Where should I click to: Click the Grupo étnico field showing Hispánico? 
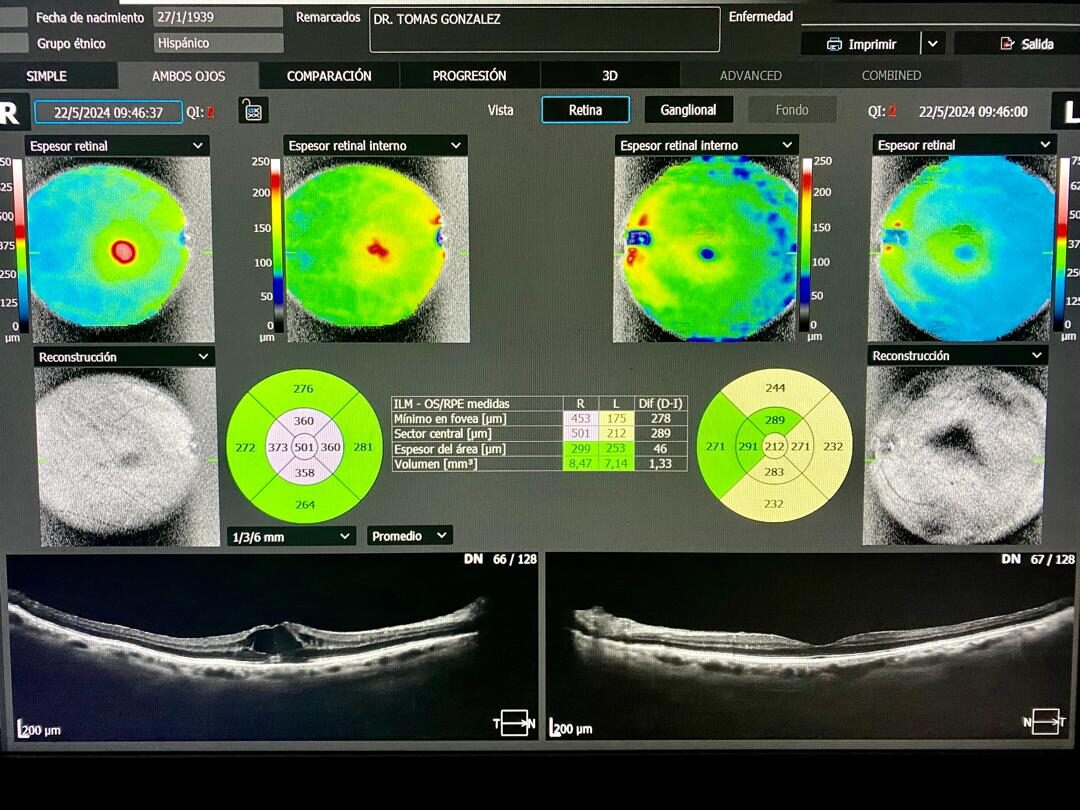click(218, 43)
